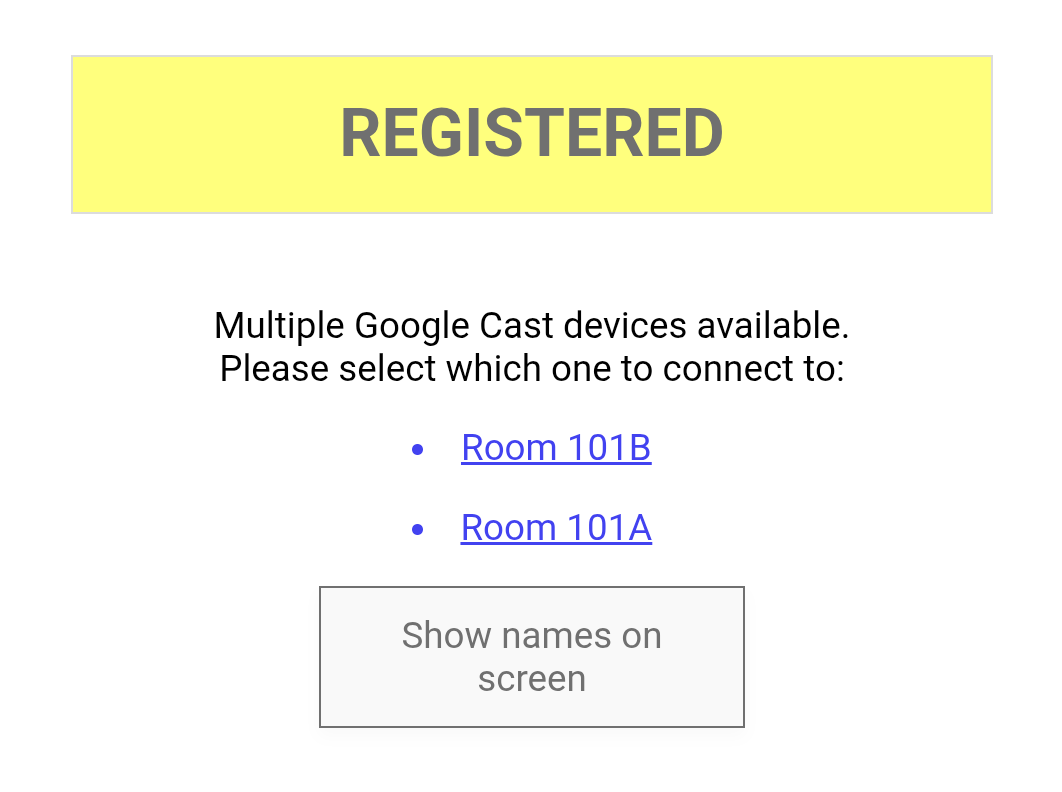Select the Room 101A cast device
The width and height of the screenshot is (1062, 792).
coord(556,528)
